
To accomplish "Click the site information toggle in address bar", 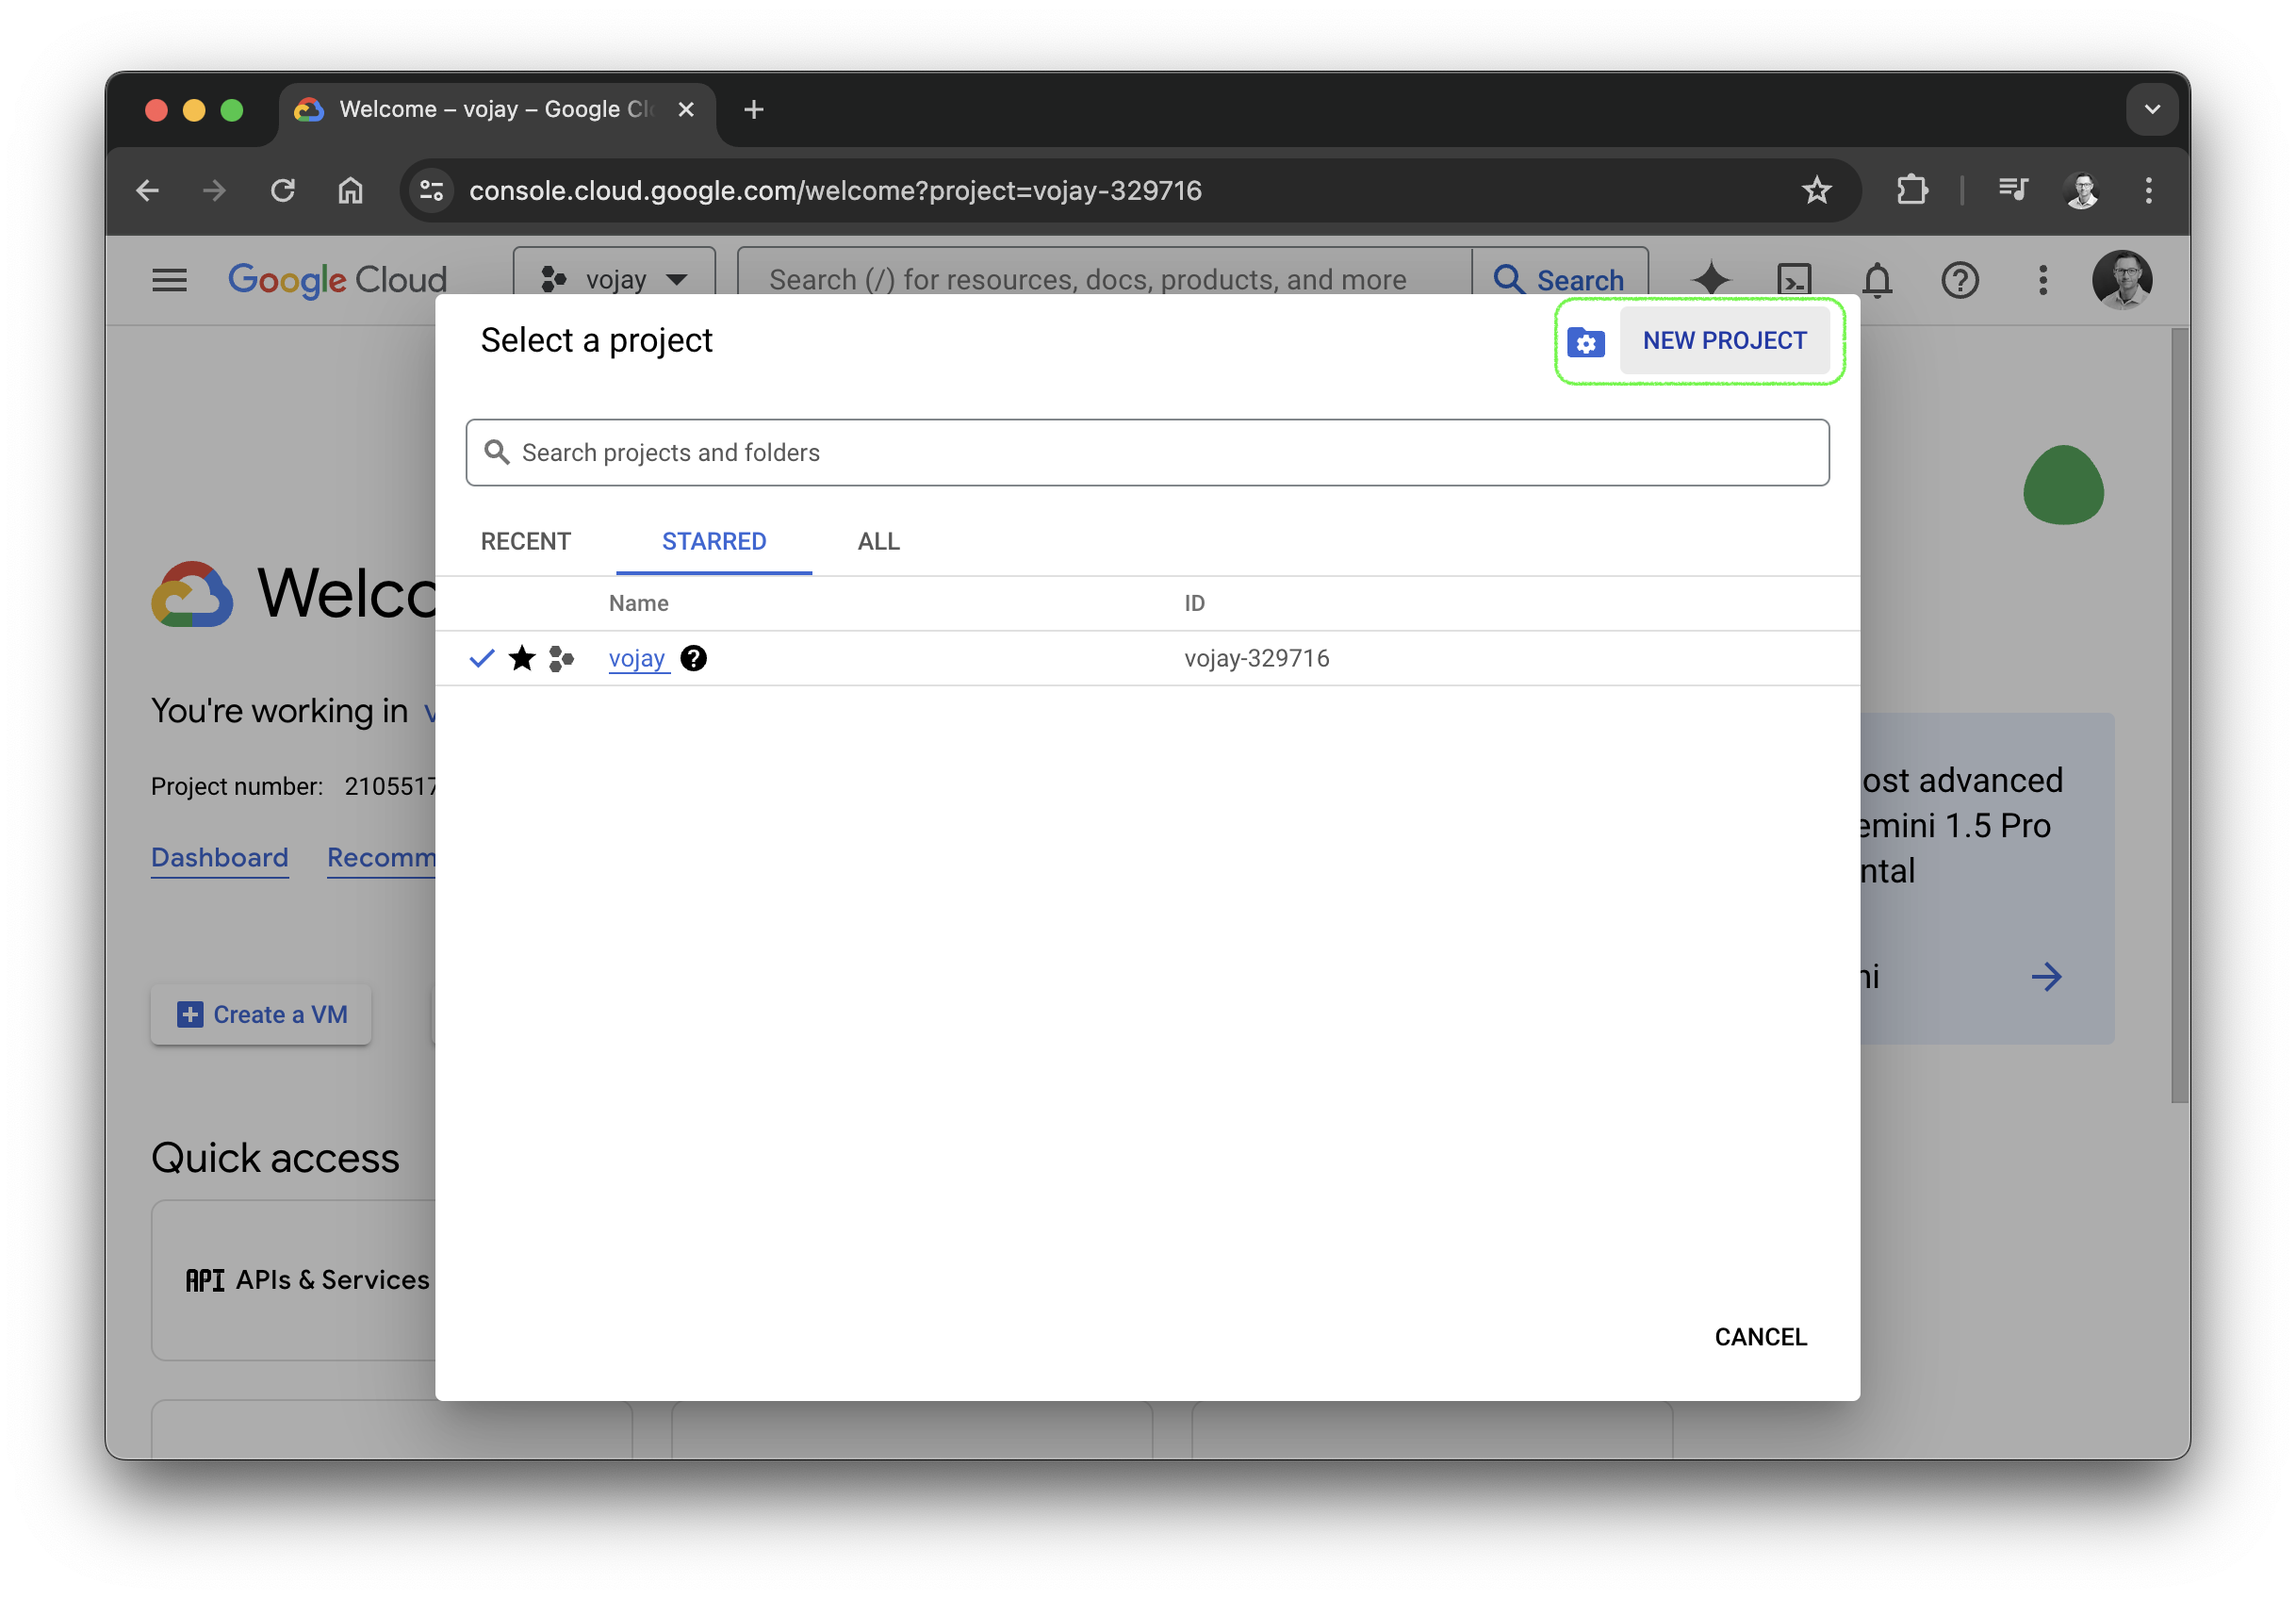I will click(x=431, y=190).
